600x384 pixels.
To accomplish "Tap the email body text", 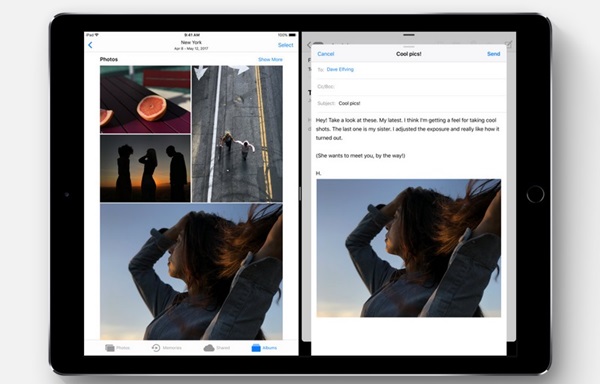I will 408,138.
